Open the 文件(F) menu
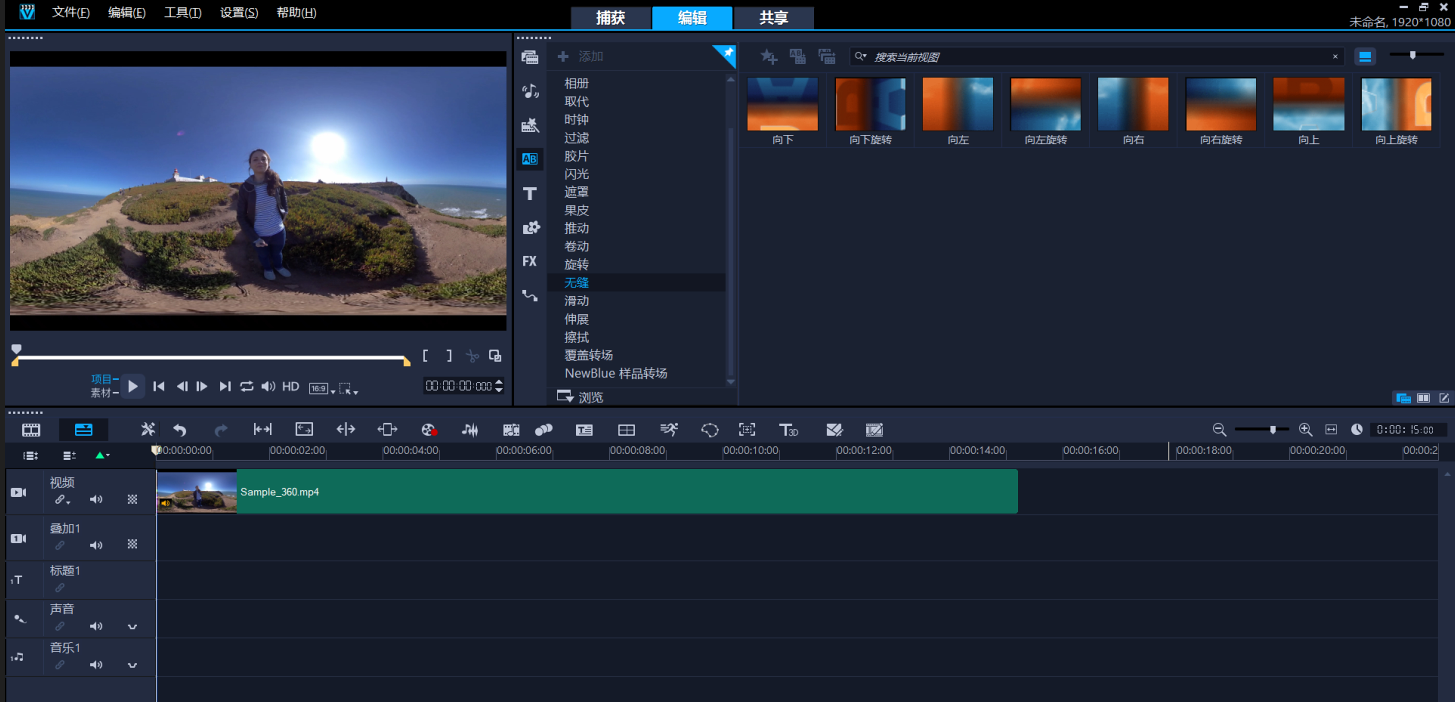The height and width of the screenshot is (702, 1455). (71, 13)
